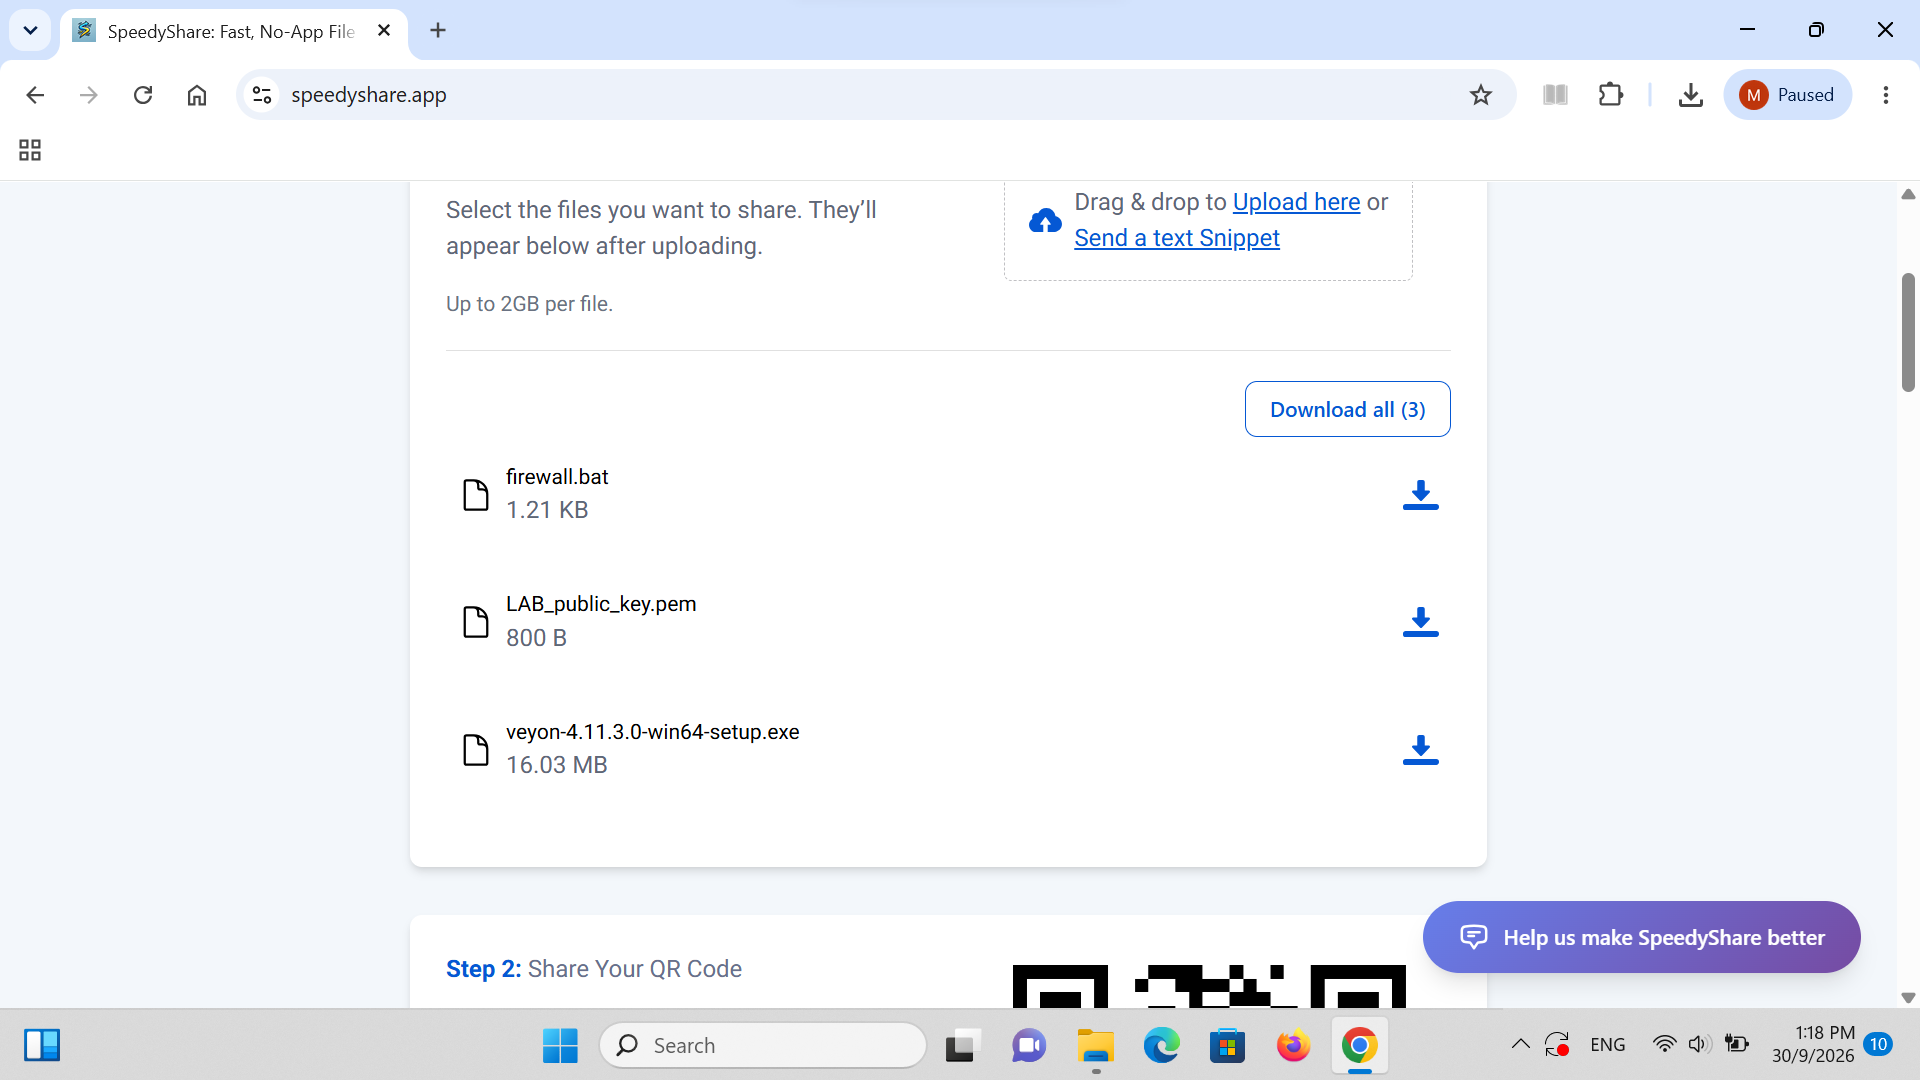
Task: Click the sync status tray icon
Action: (1558, 1045)
